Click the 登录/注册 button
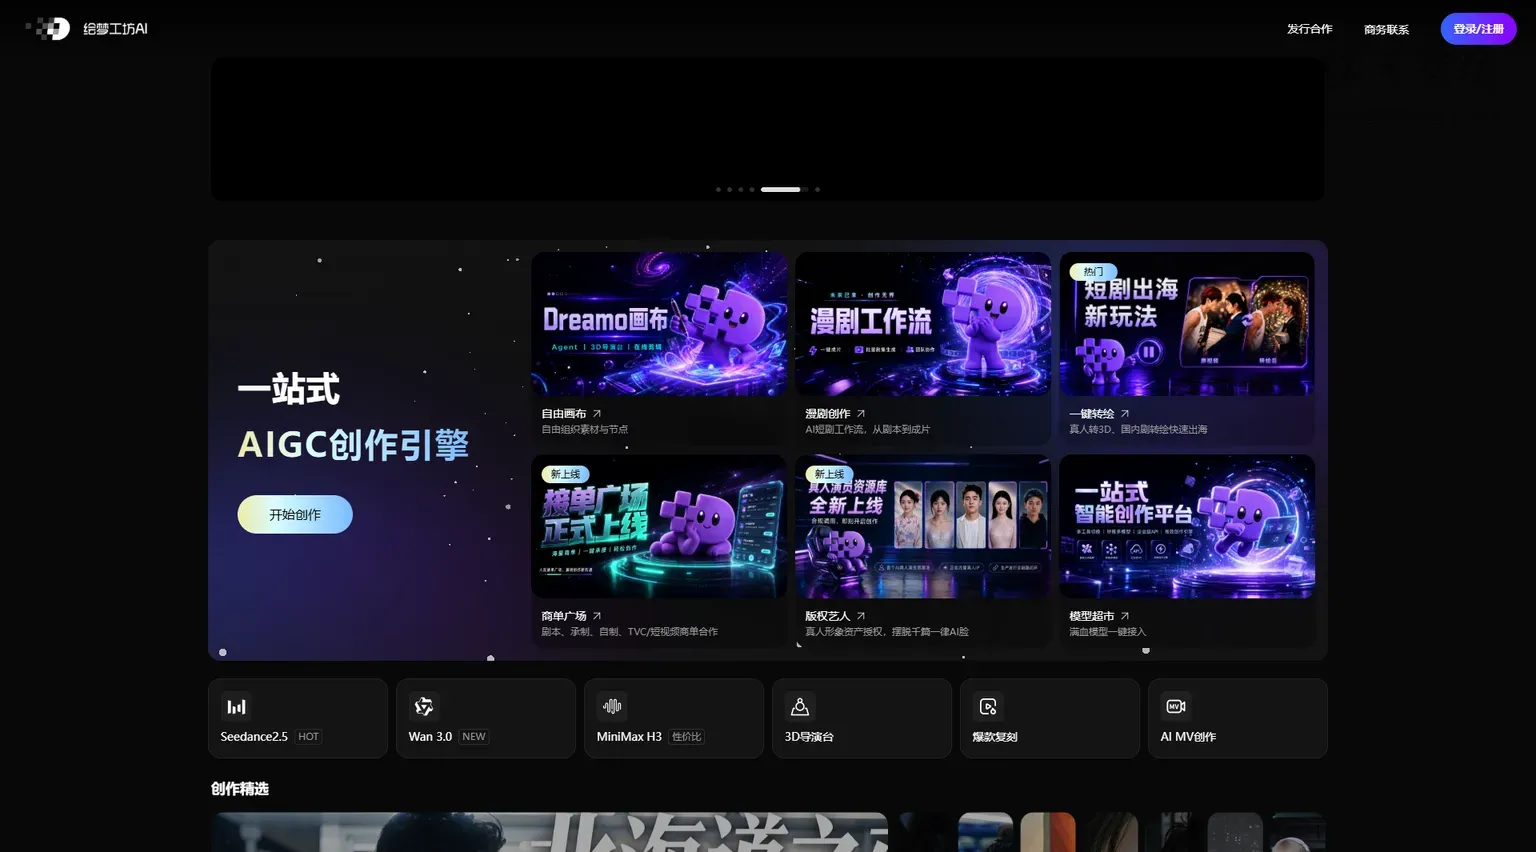Screen dimensions: 1536x852 coord(1478,29)
